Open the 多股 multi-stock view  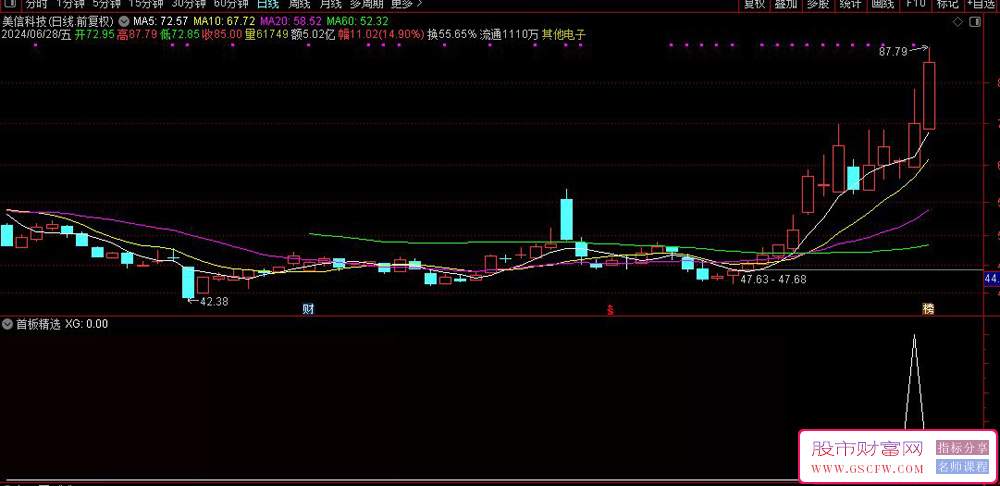pos(818,4)
